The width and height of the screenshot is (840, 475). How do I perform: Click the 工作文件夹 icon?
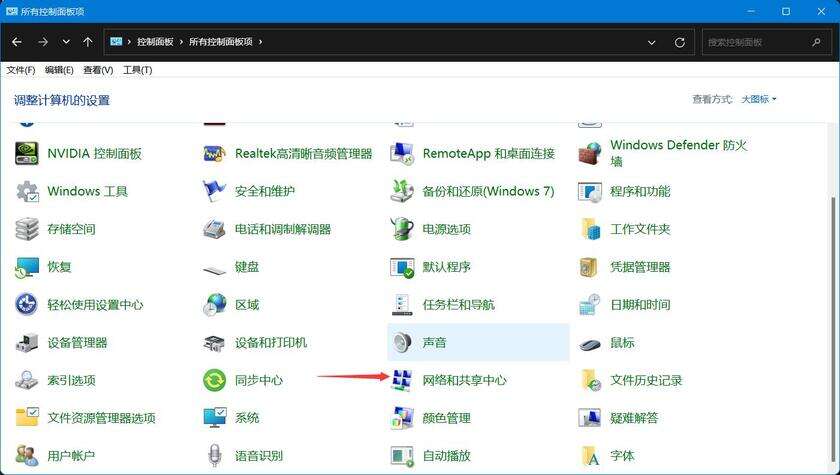pos(590,229)
